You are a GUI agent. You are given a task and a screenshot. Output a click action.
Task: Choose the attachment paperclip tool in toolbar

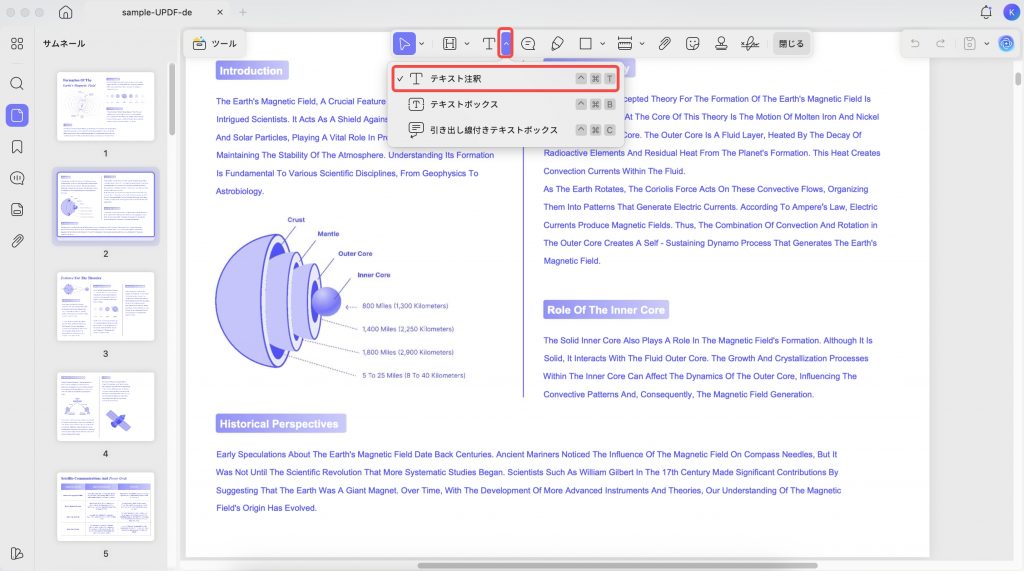click(664, 44)
